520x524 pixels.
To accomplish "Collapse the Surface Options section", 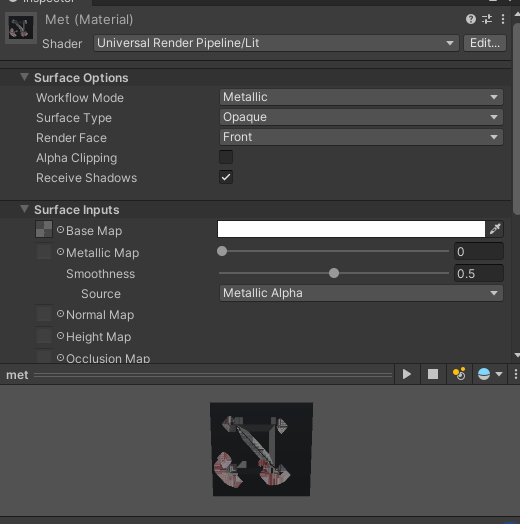I will pyautogui.click(x=24, y=77).
